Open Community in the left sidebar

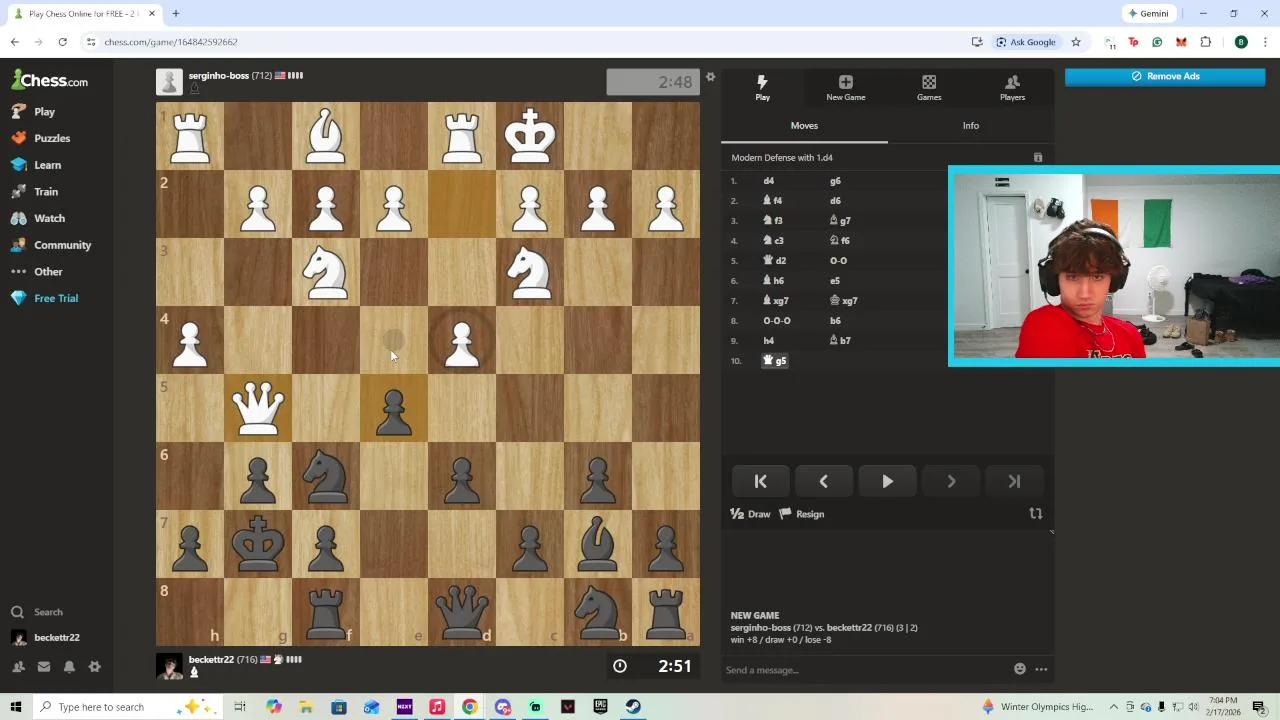pos(51,245)
